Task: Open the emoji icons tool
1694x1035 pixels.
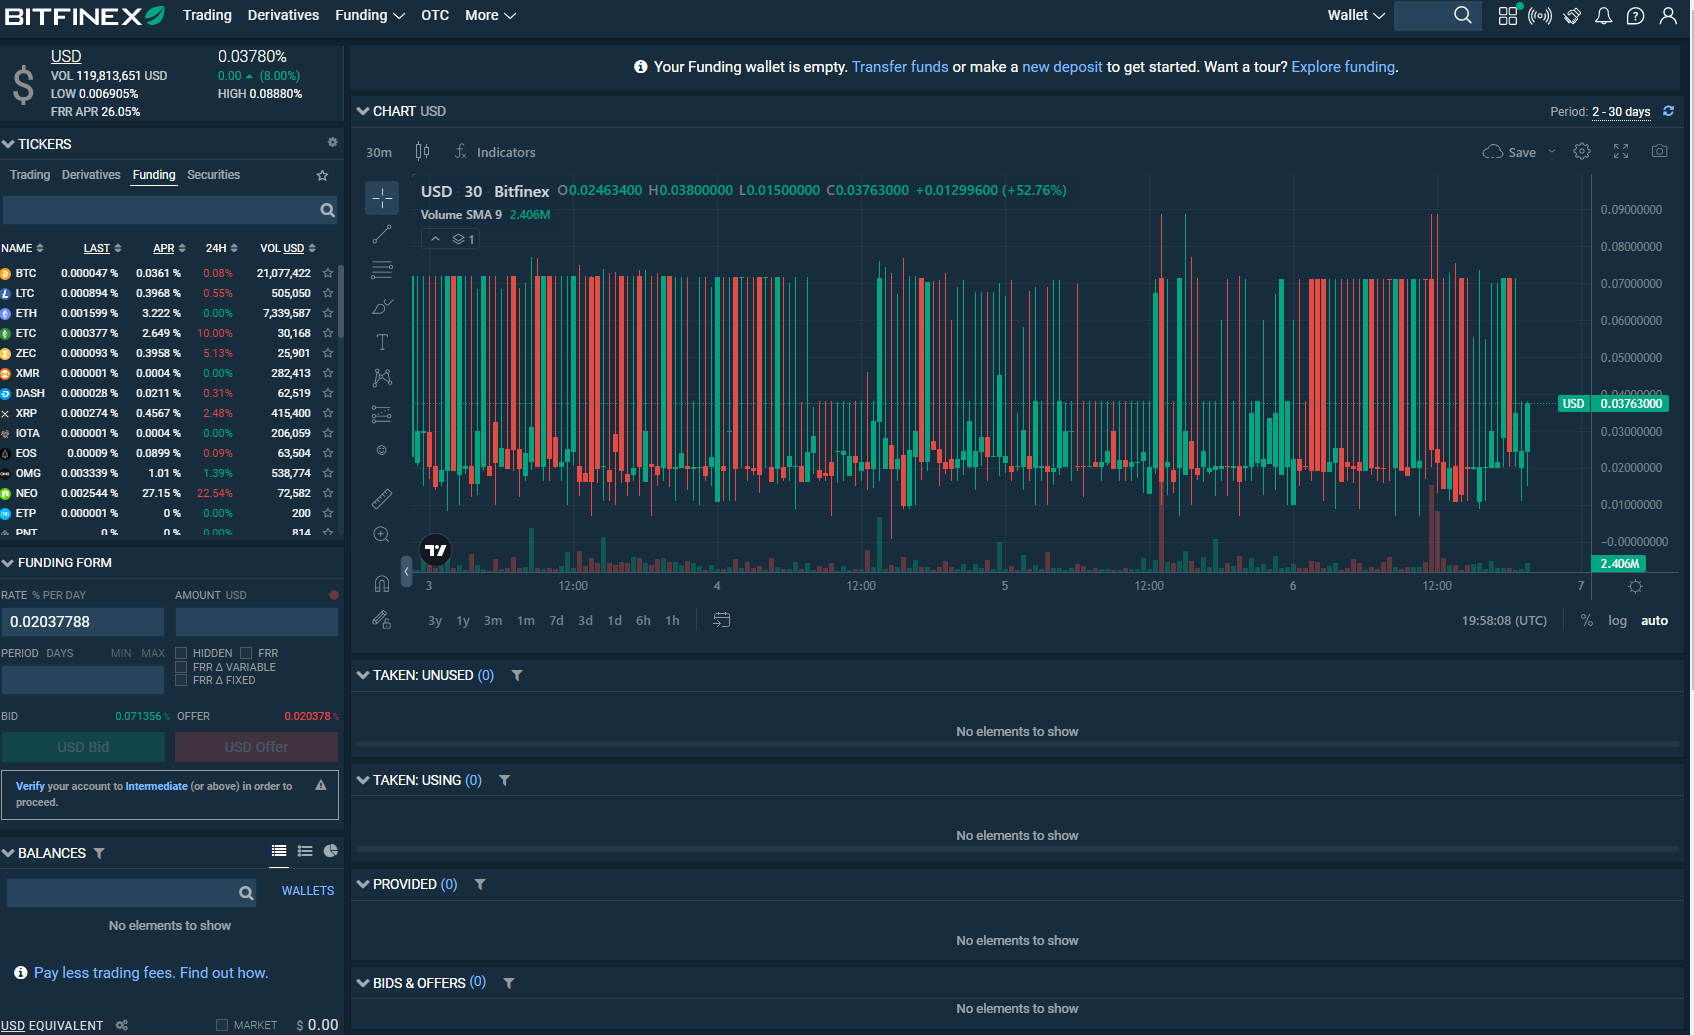Action: click(x=381, y=450)
